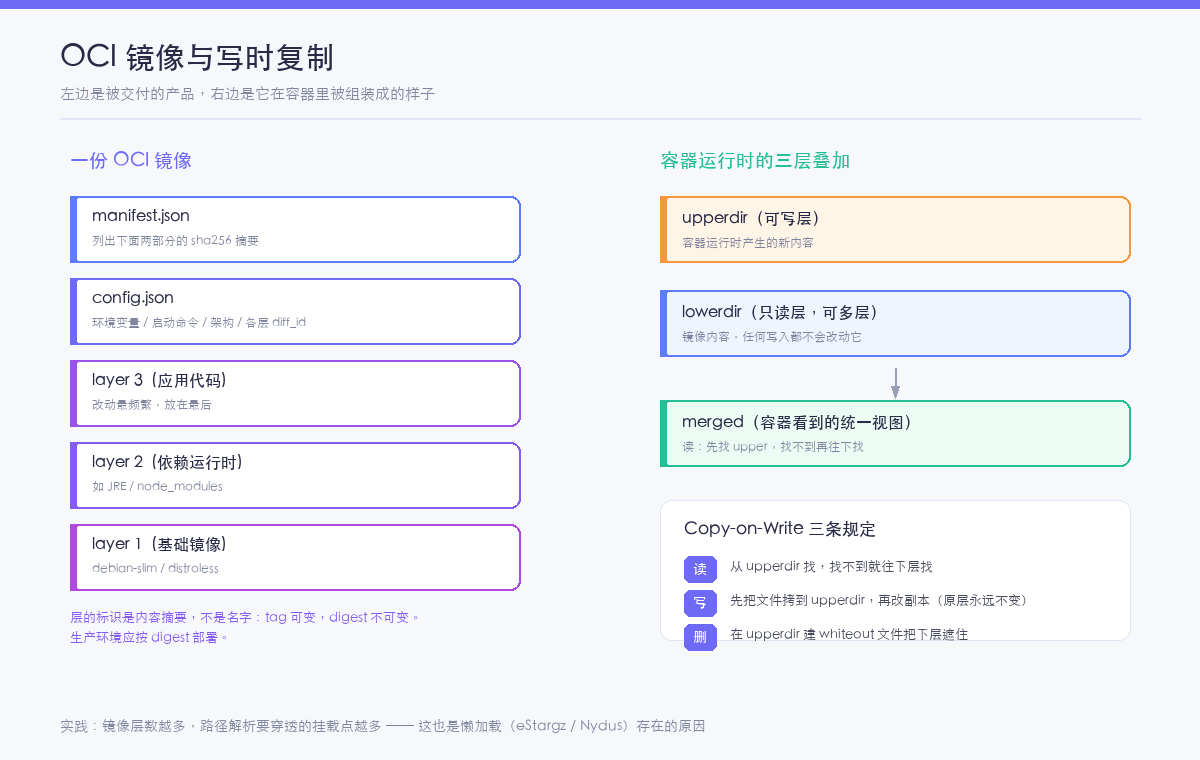Viewport: 1200px width, 760px height.
Task: Click the note 层的标识是内容摘要，不是名字
Action: click(163, 618)
